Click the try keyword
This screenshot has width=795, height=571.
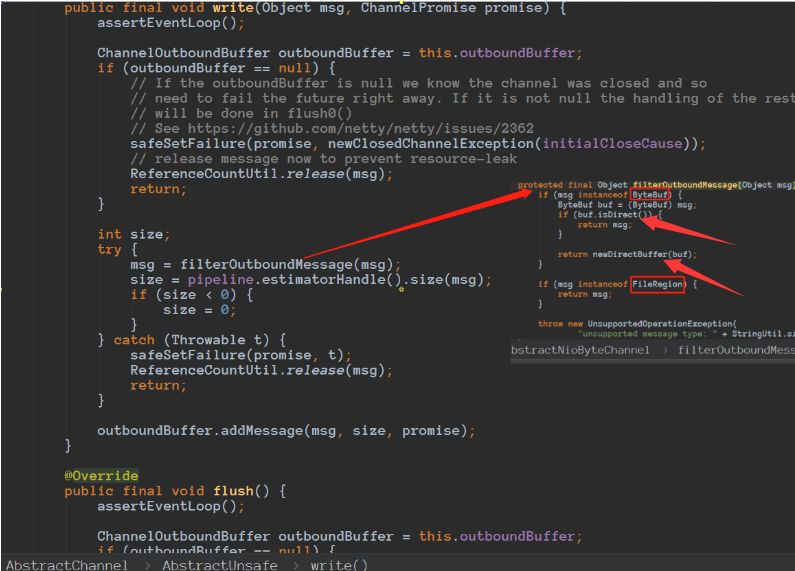pyautogui.click(x=110, y=249)
